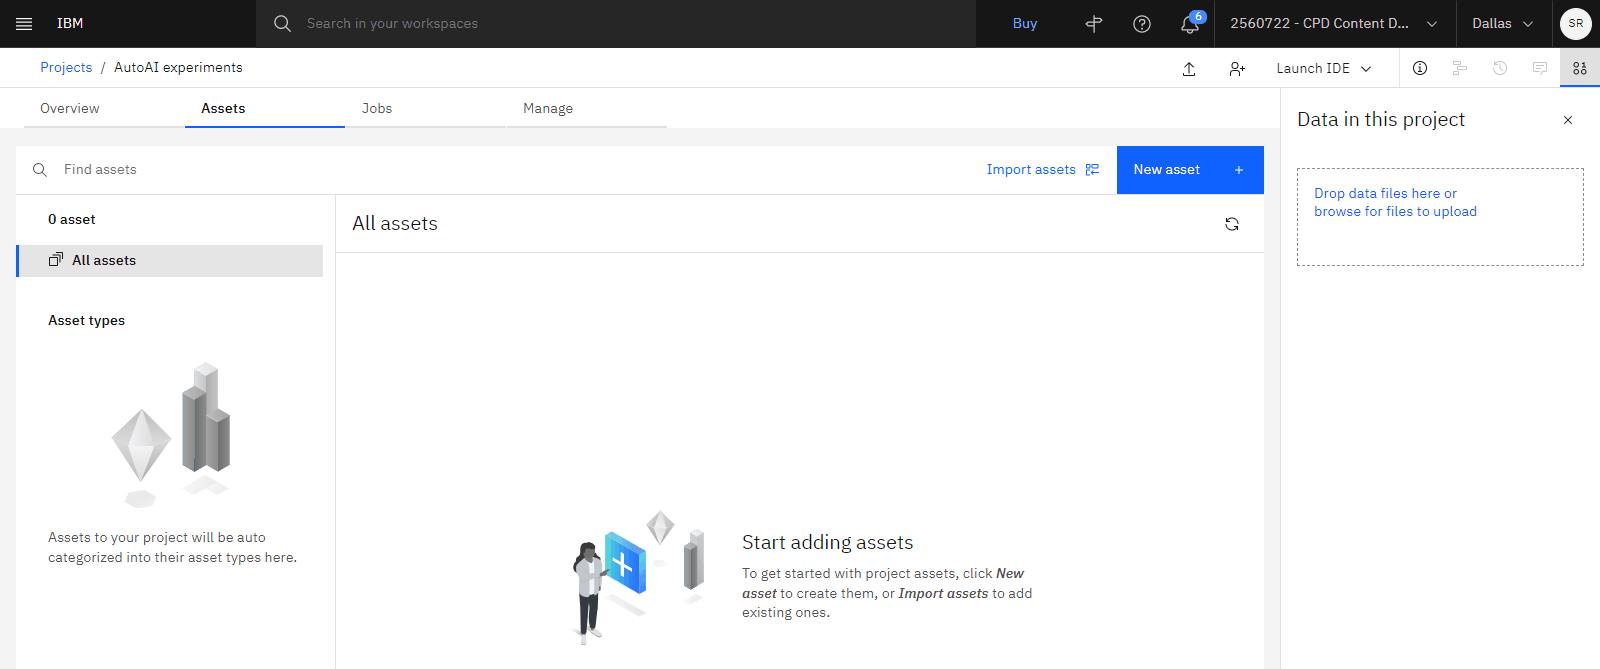Switch to the Manage tab
Image resolution: width=1600 pixels, height=669 pixels.
[x=548, y=108]
